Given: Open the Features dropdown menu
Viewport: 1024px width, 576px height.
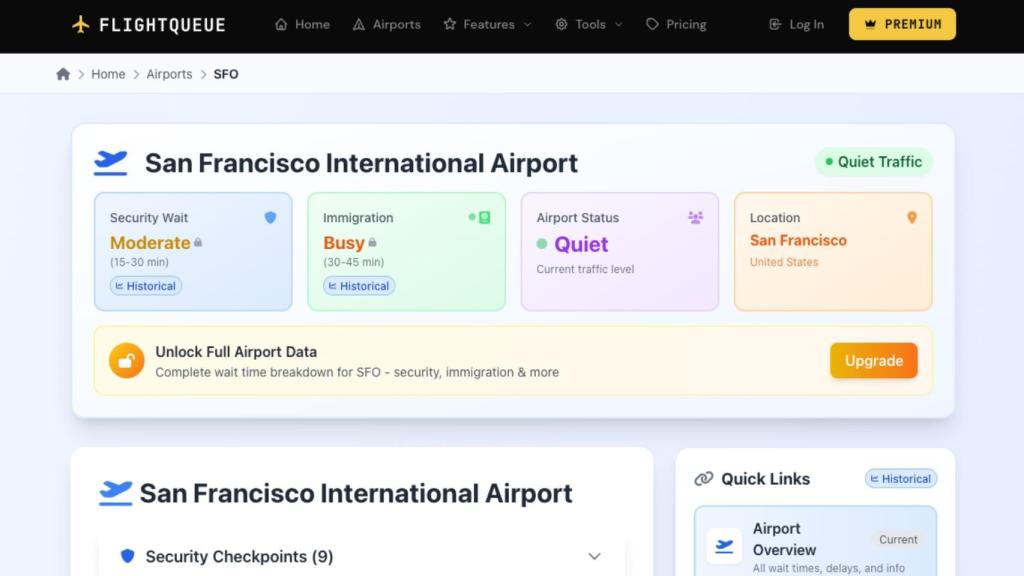Looking at the screenshot, I should pyautogui.click(x=487, y=24).
